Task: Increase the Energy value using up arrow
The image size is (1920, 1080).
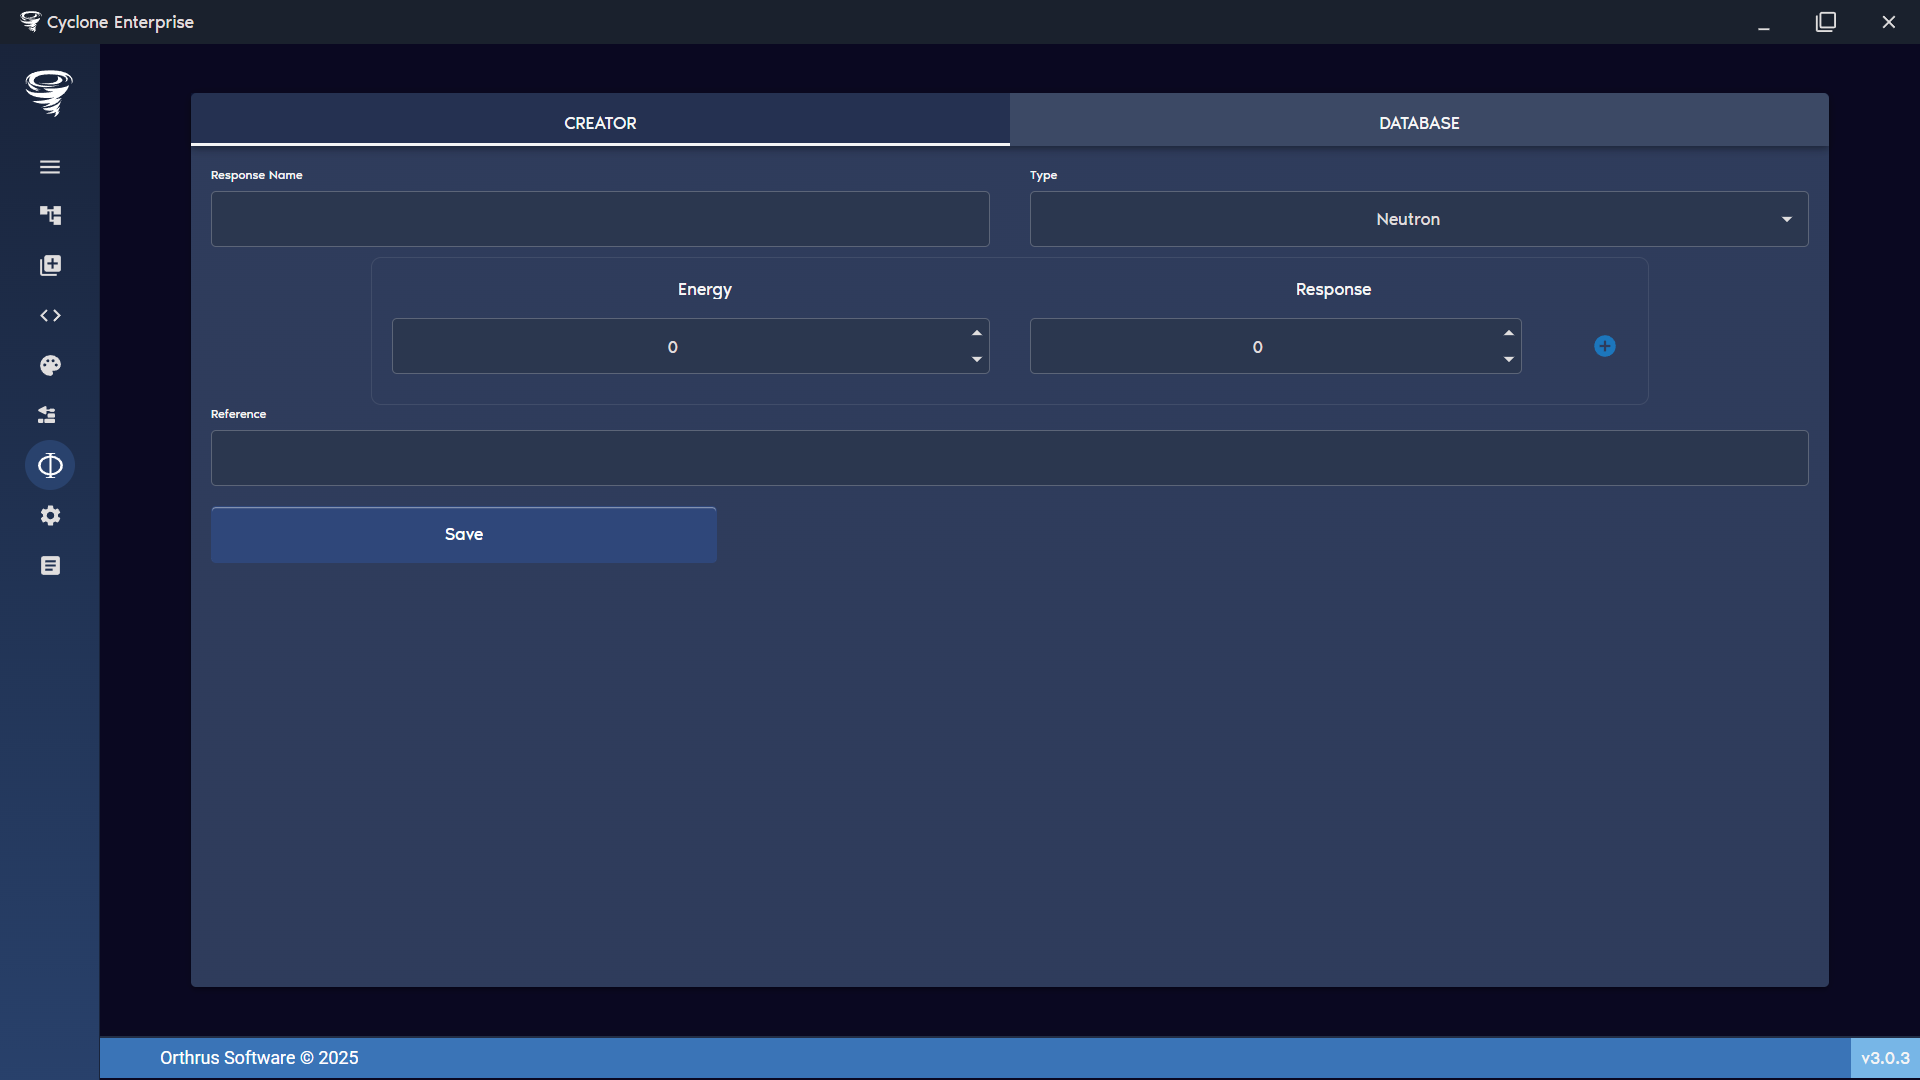Action: (x=977, y=333)
